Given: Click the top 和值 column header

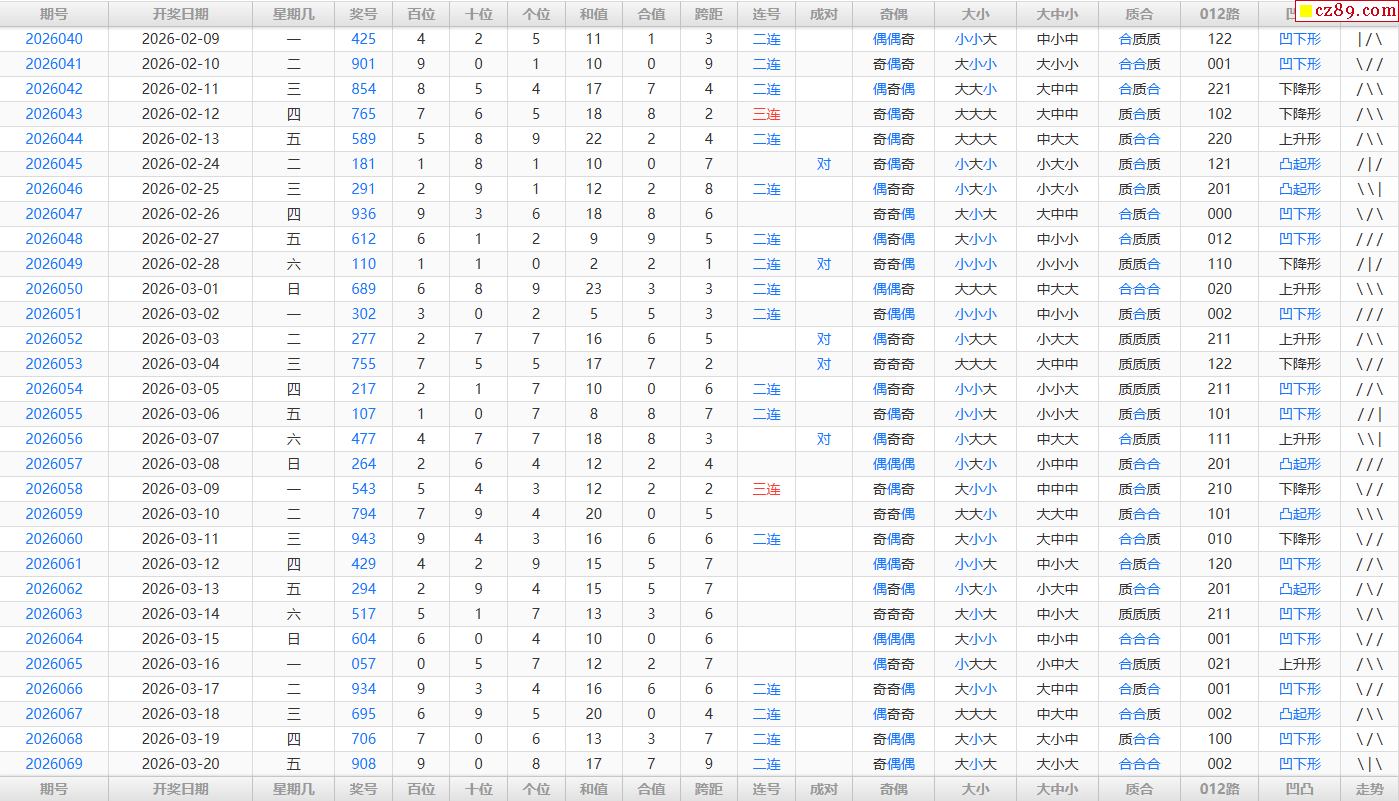Looking at the screenshot, I should (x=594, y=14).
